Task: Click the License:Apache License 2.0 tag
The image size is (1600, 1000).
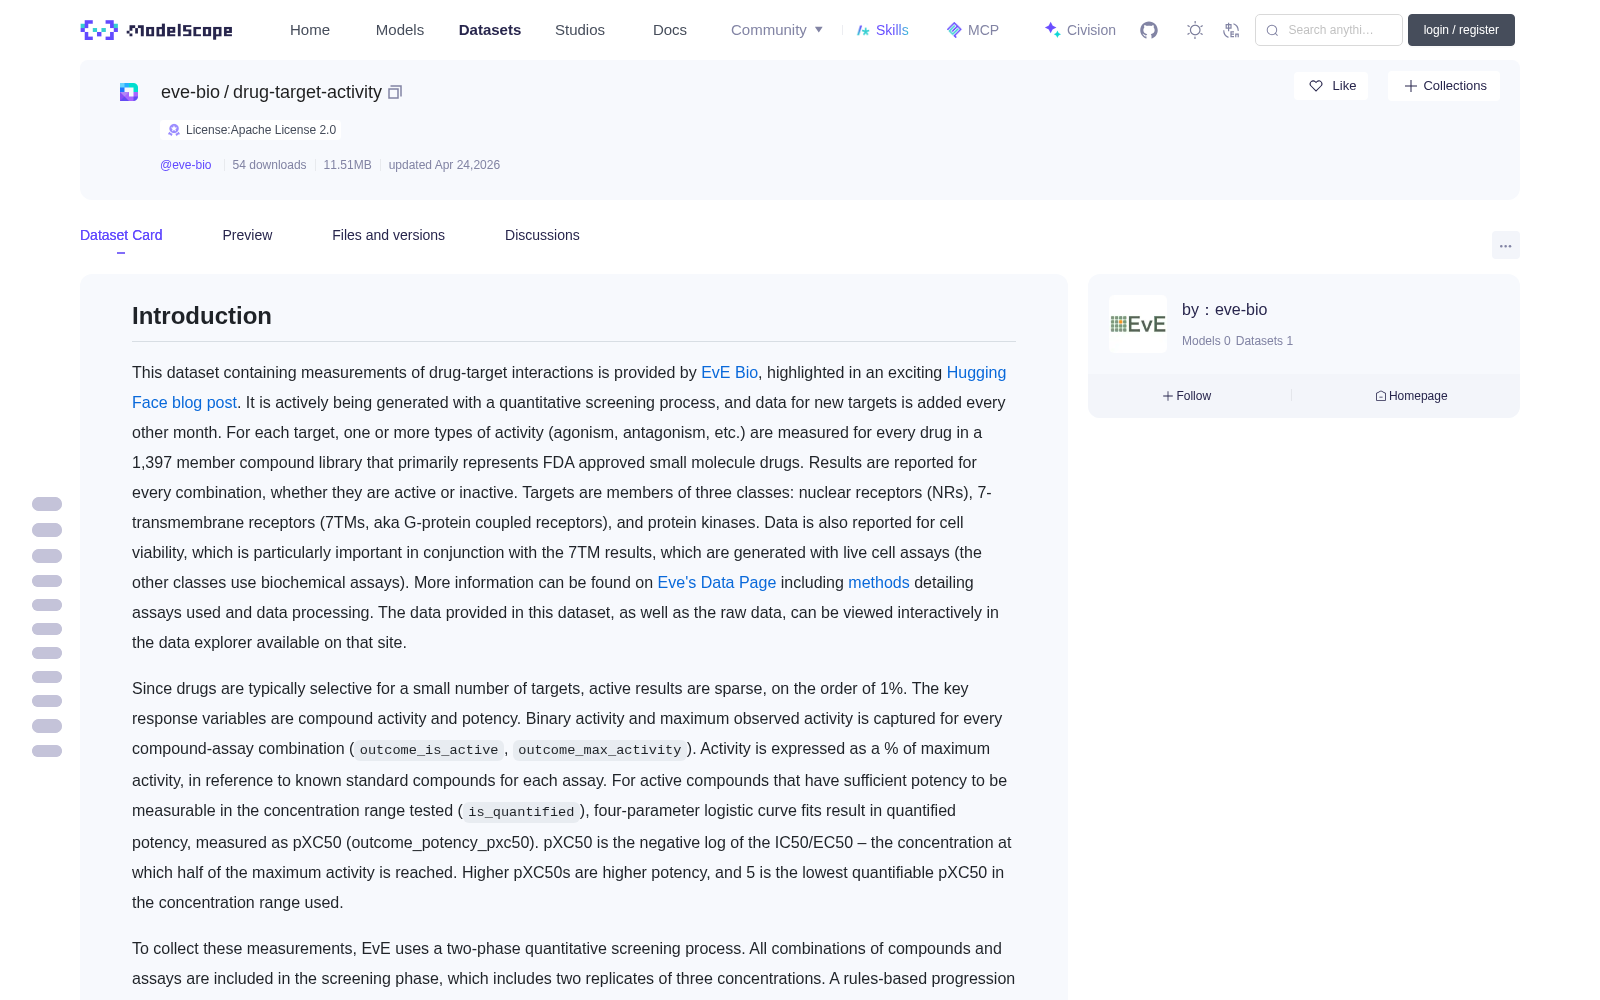Action: point(251,130)
